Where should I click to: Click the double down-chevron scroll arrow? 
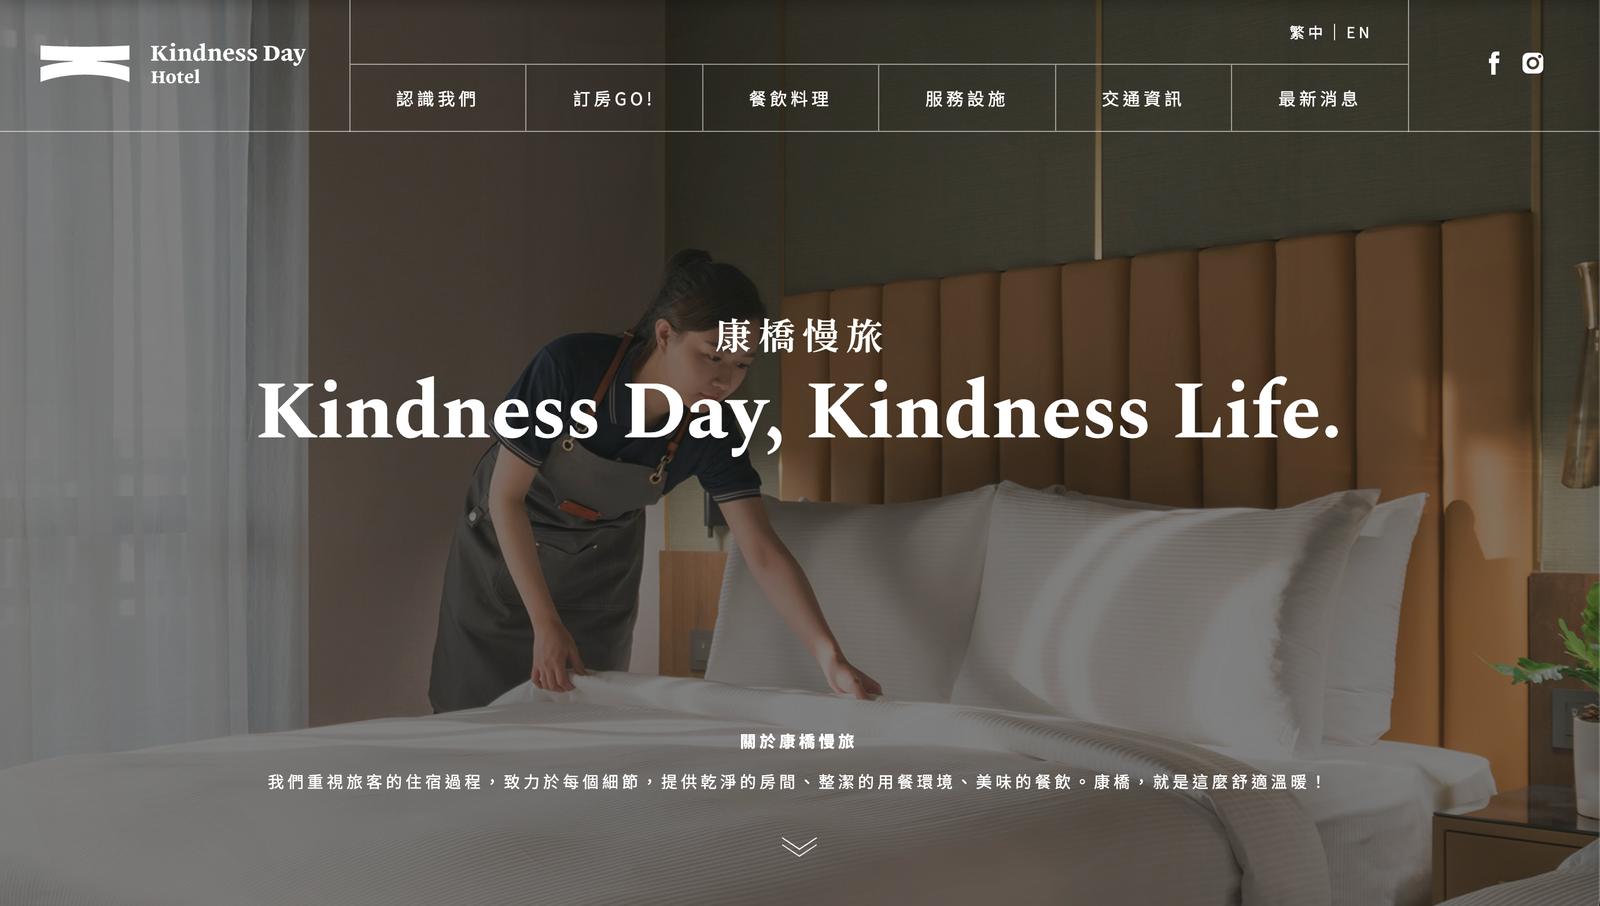pyautogui.click(x=799, y=847)
